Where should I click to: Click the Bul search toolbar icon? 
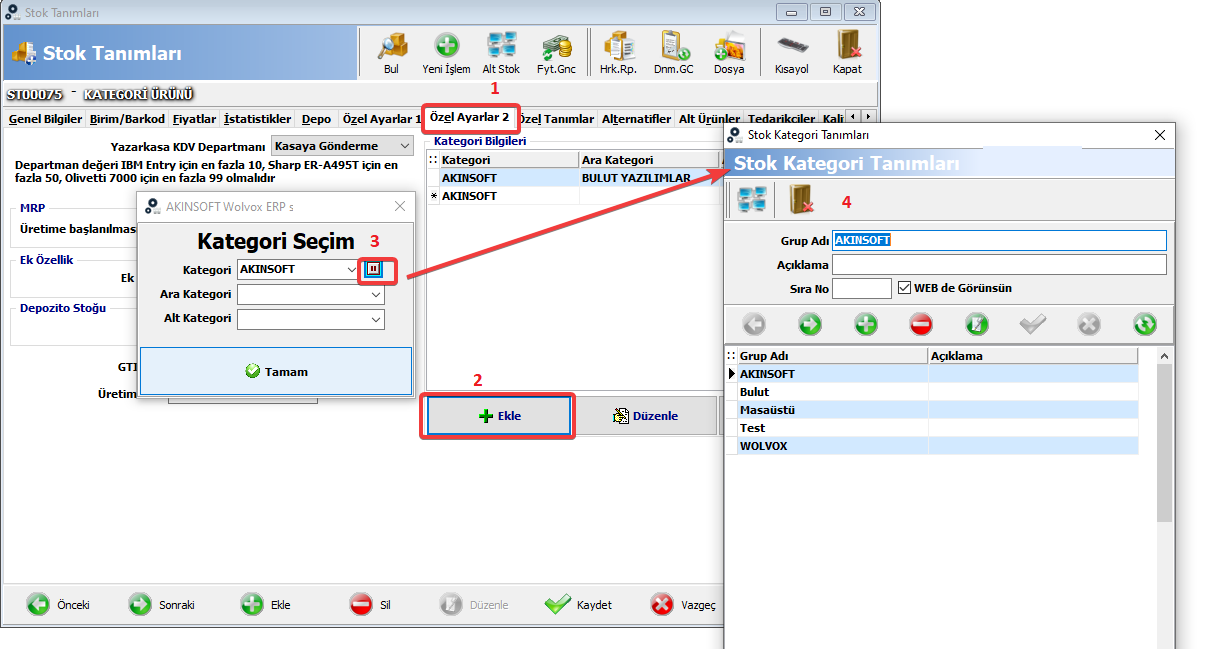pyautogui.click(x=391, y=52)
